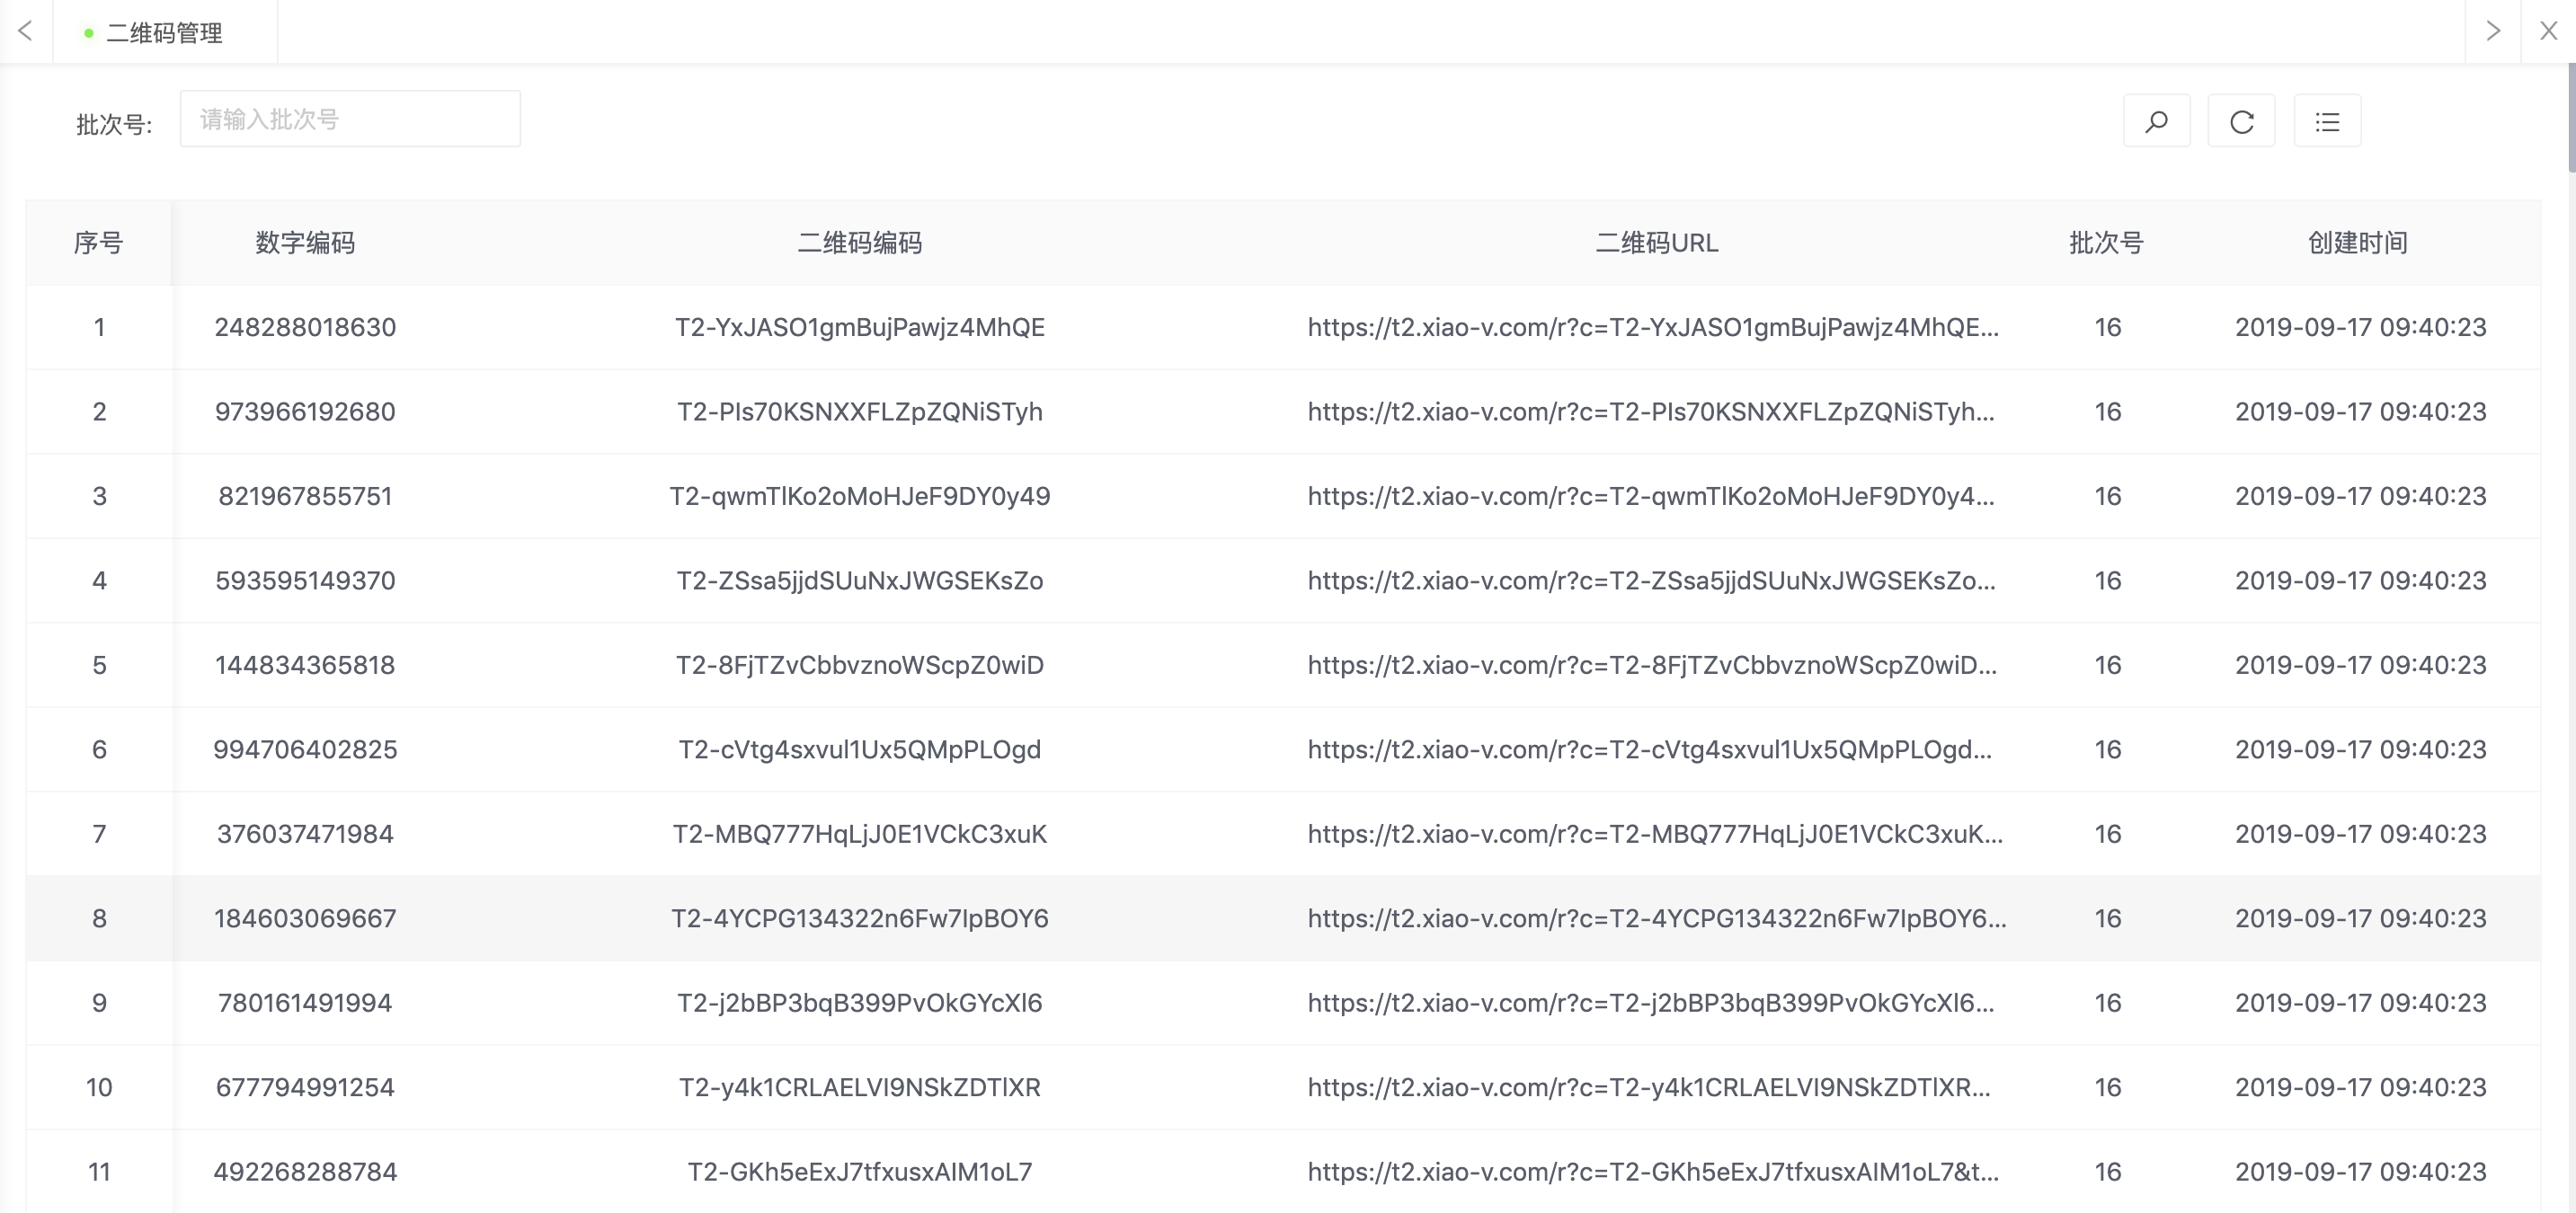This screenshot has height=1213, width=2576.
Task: Click batch number 16 in row 1
Action: click(x=2107, y=327)
